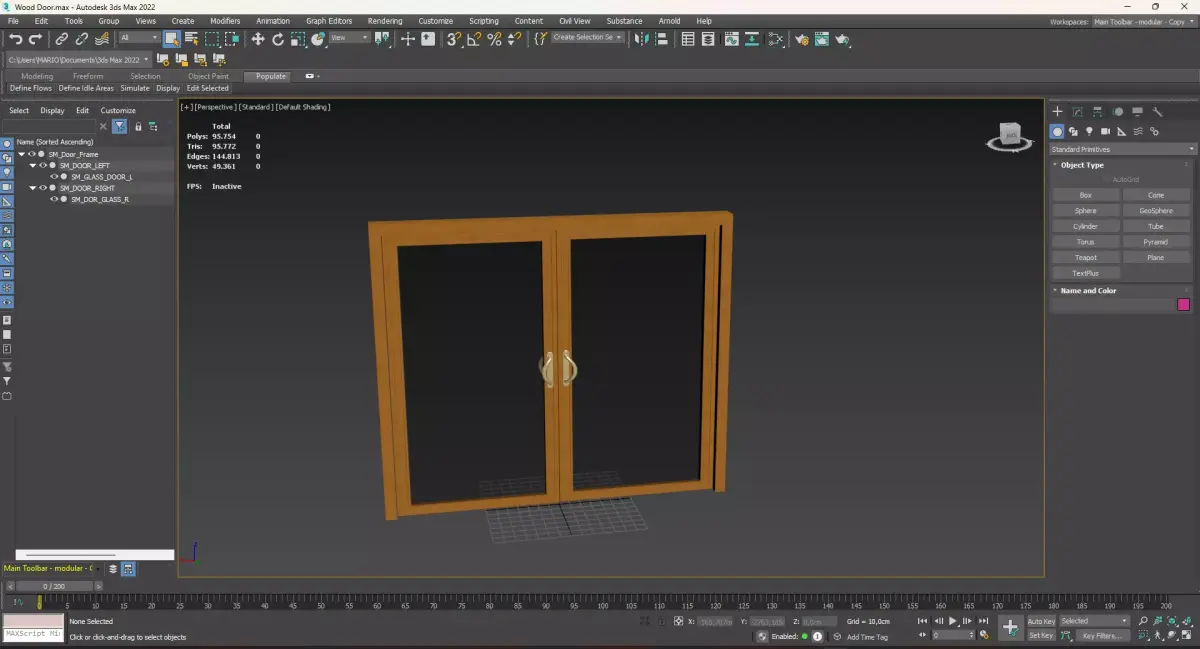
Task: Open the Curve Editor icon
Action: pyautogui.click(x=732, y=39)
